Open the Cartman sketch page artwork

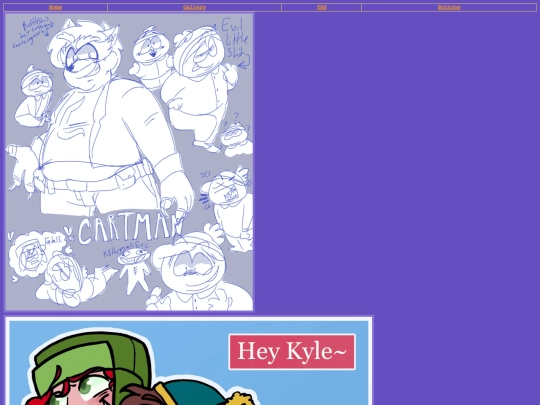(x=129, y=162)
